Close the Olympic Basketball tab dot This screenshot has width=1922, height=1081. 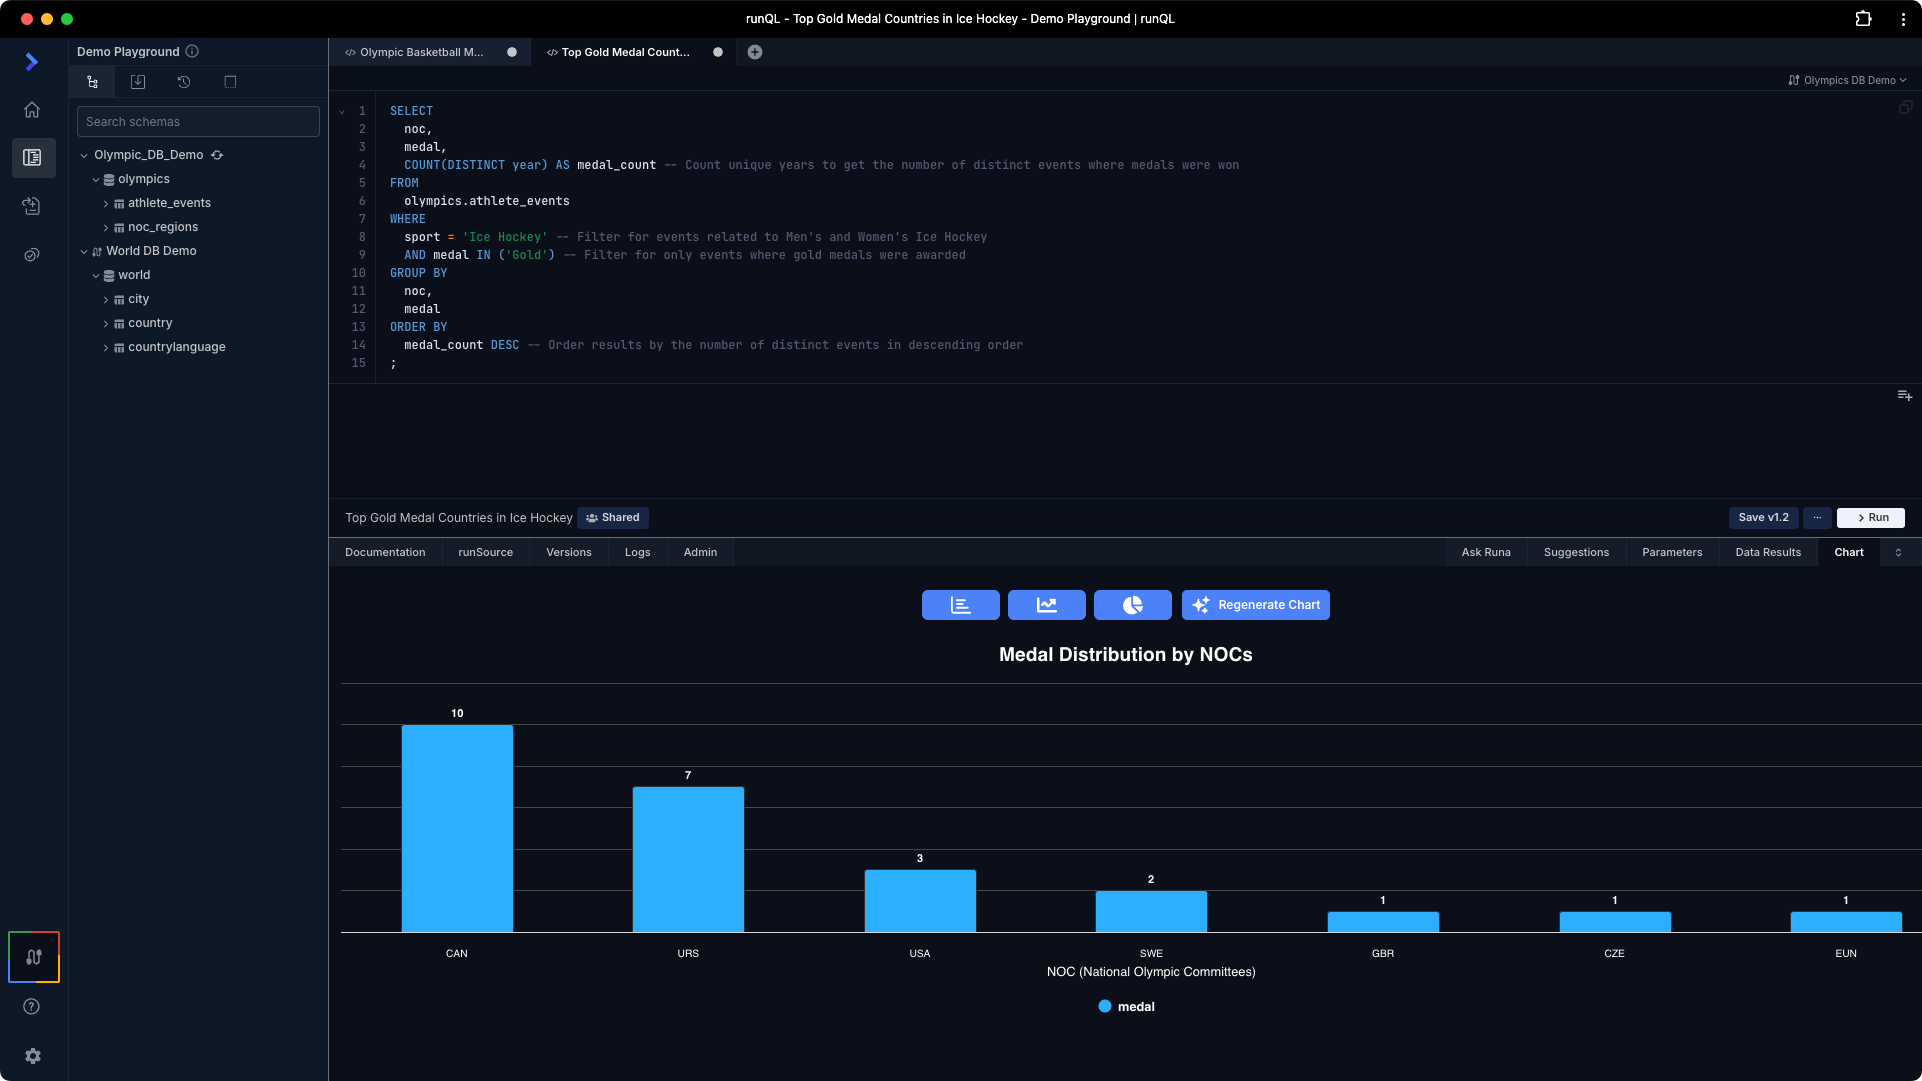point(512,52)
